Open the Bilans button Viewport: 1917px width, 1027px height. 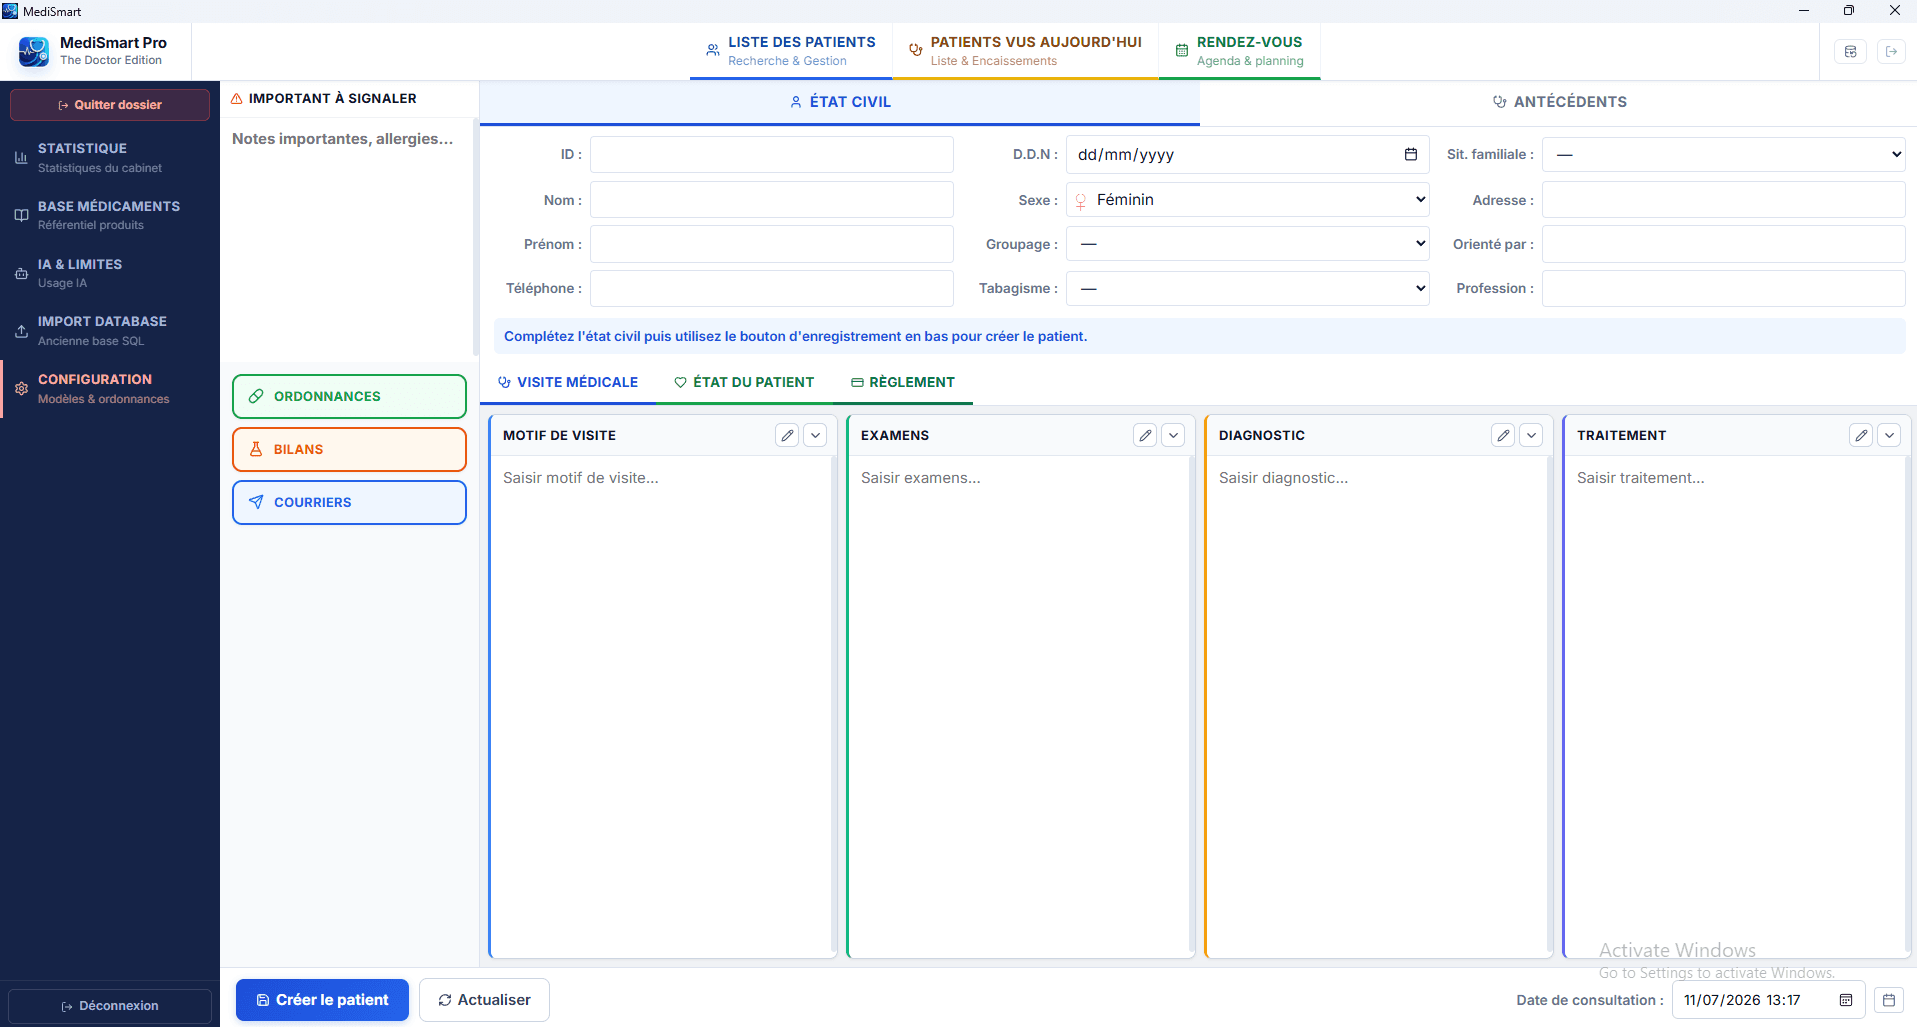click(x=349, y=449)
